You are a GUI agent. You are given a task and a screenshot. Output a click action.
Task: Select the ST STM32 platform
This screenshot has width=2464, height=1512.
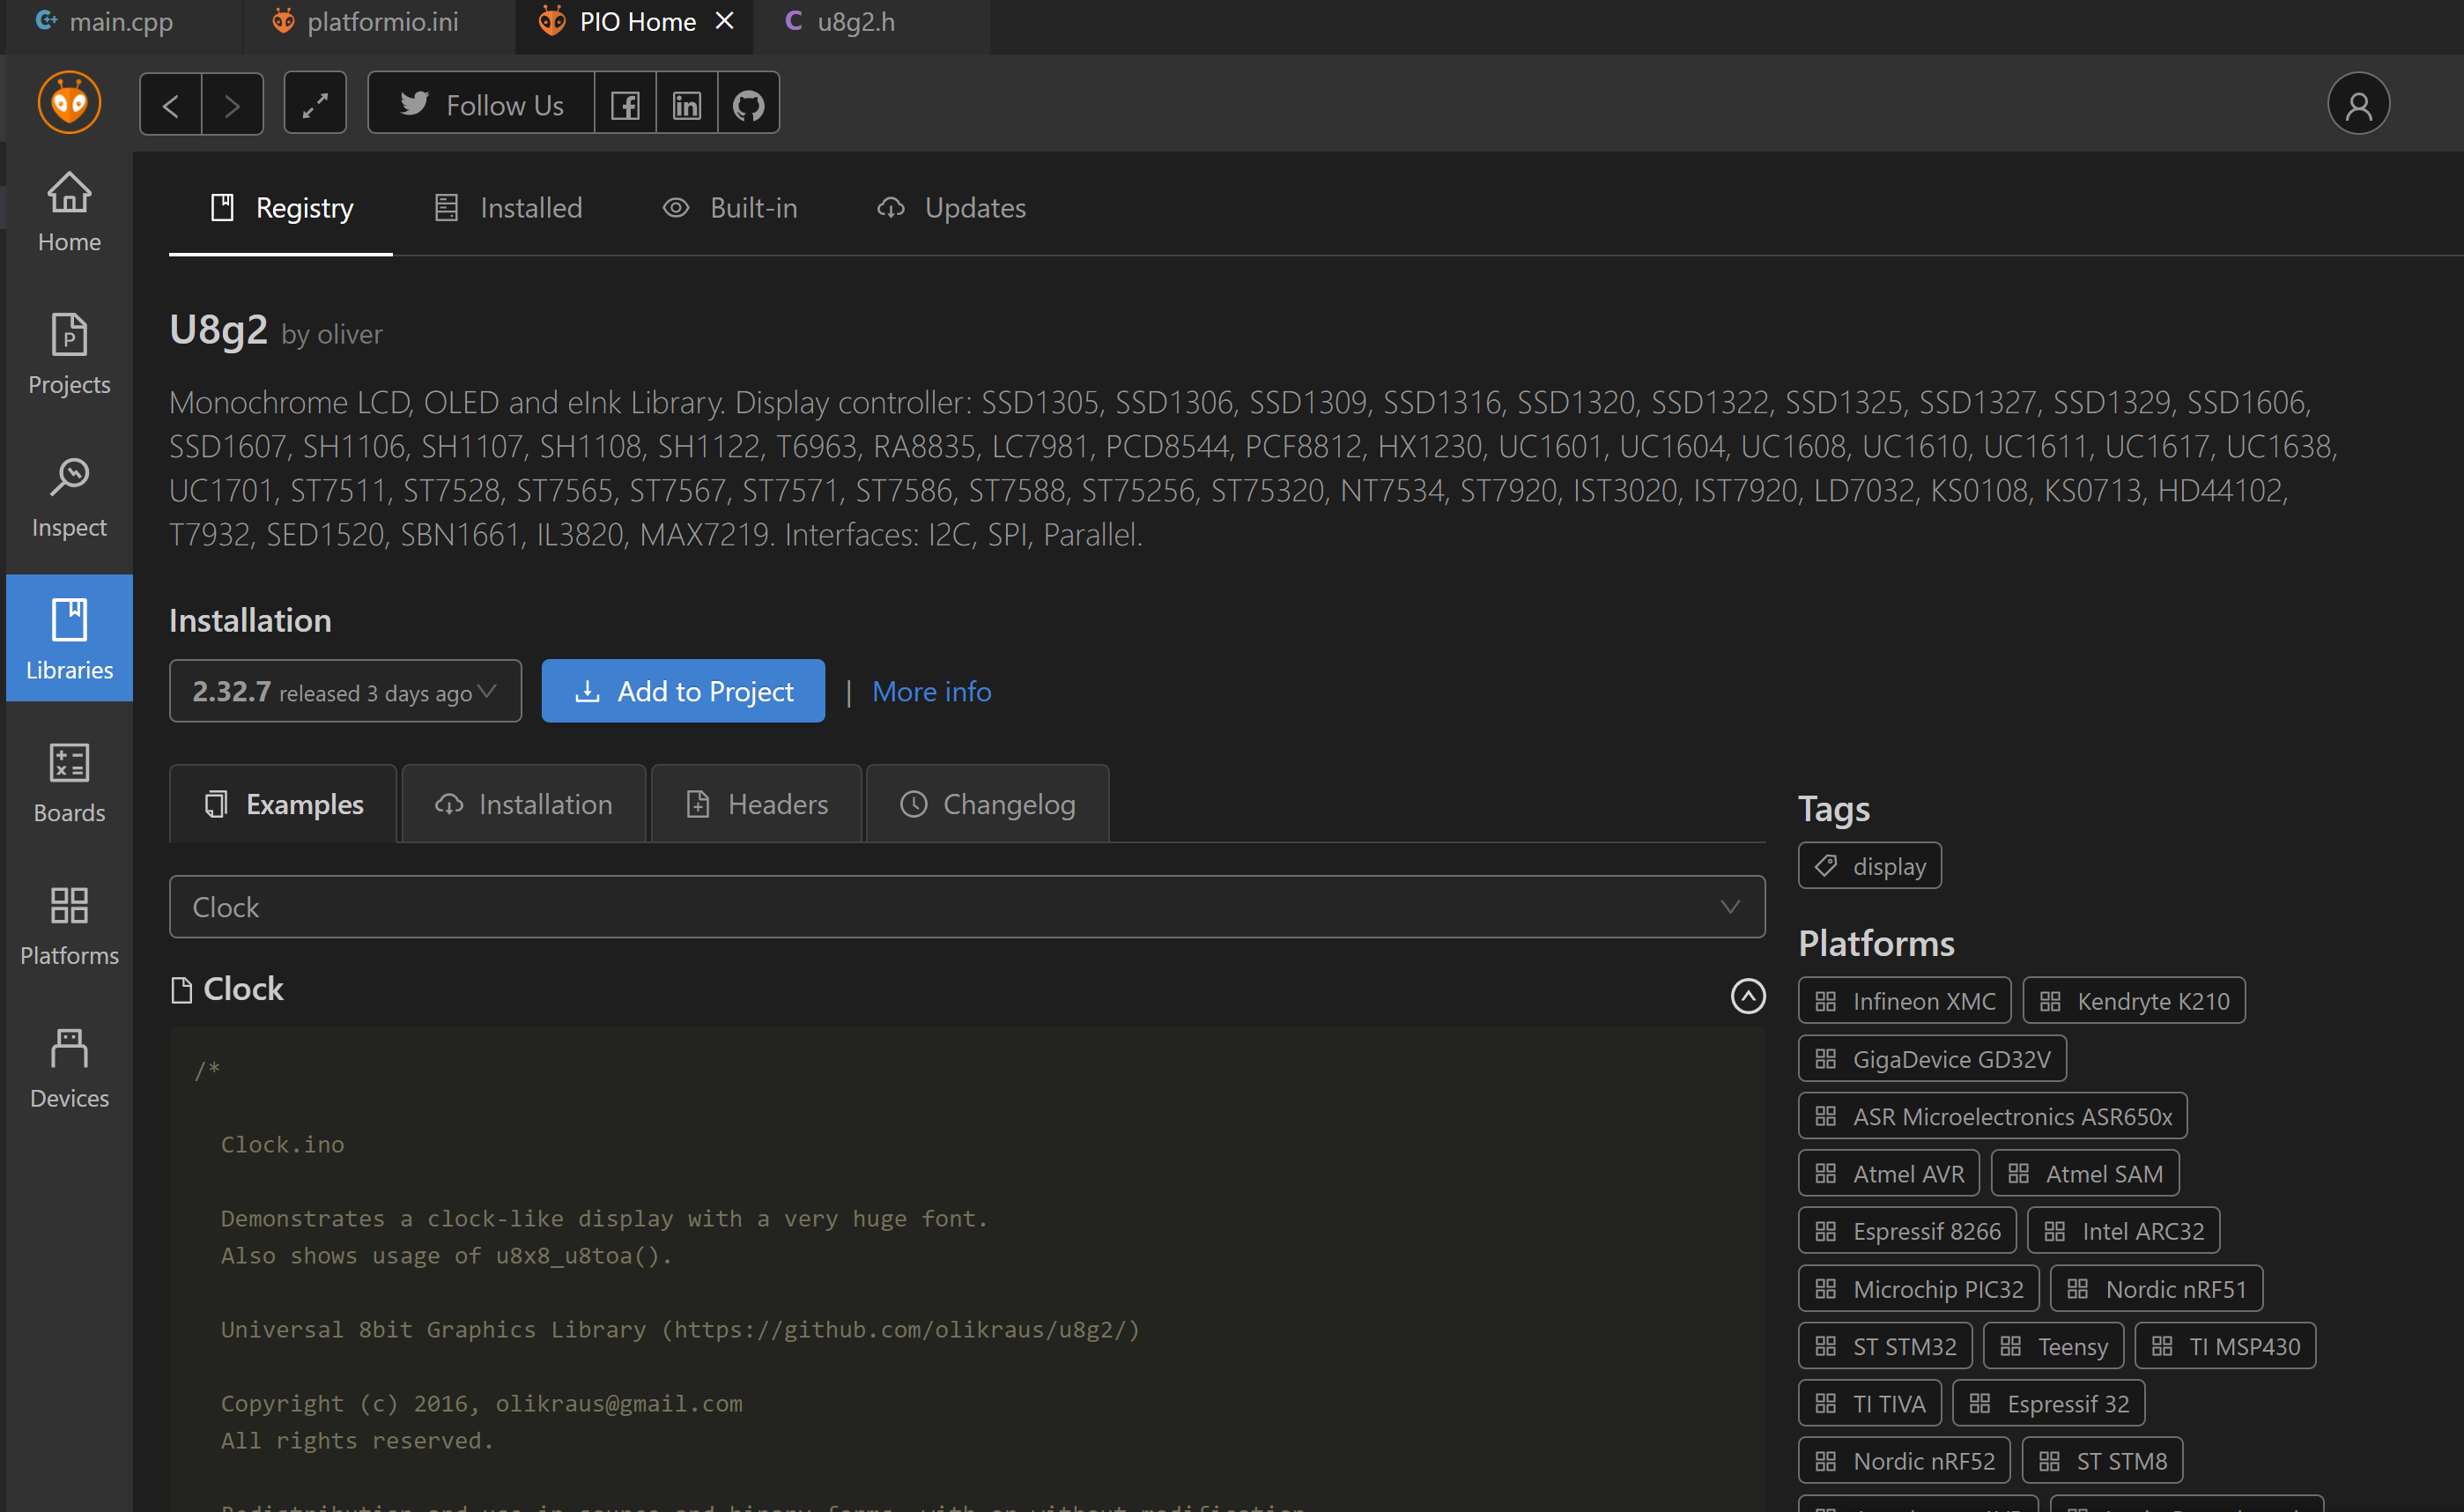[x=1885, y=1346]
